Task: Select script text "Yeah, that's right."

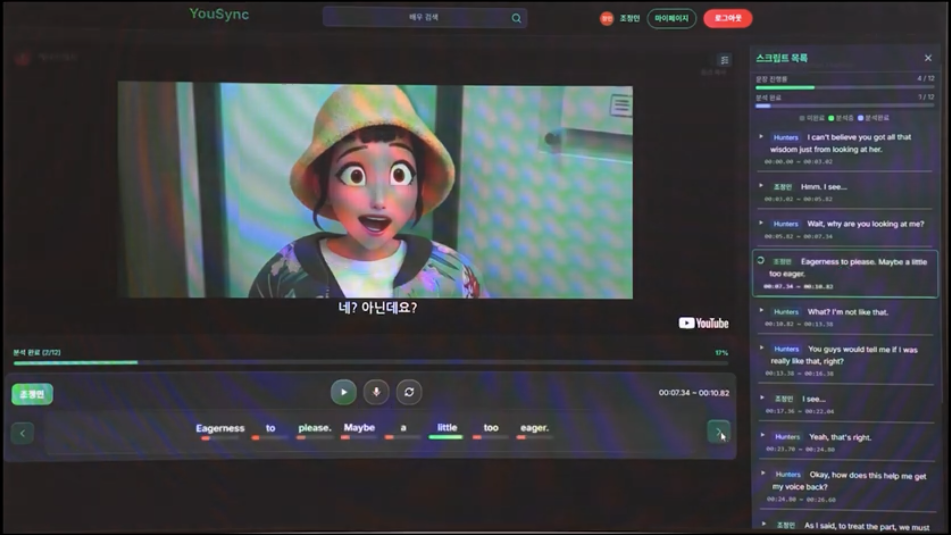Action: click(840, 437)
